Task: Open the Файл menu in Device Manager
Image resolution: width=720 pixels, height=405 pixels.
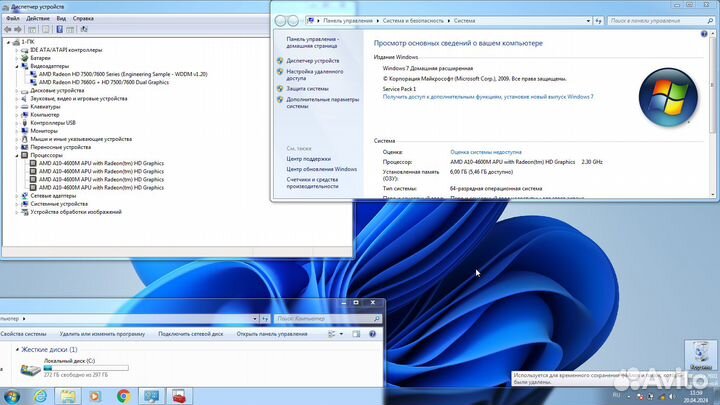Action: 13,18
